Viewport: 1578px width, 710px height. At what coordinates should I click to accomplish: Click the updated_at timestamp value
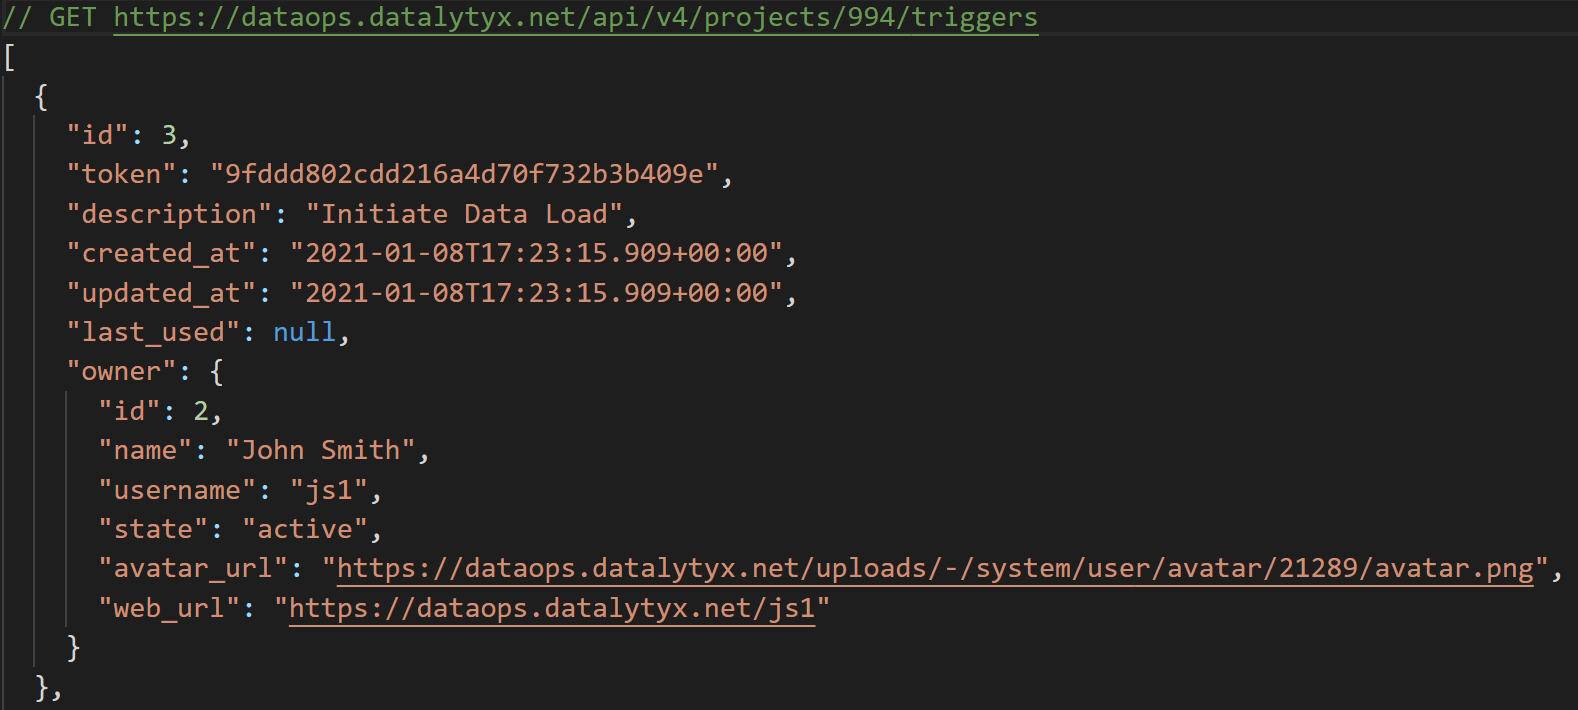(536, 293)
